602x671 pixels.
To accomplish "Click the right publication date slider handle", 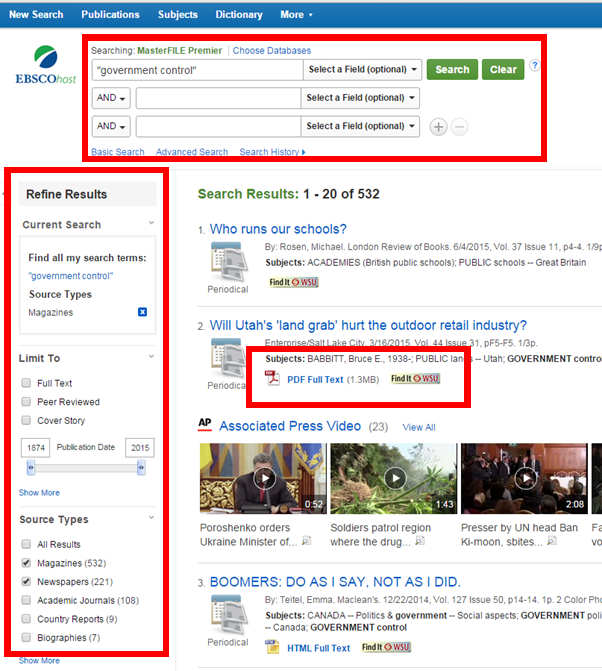I will pyautogui.click(x=141, y=468).
